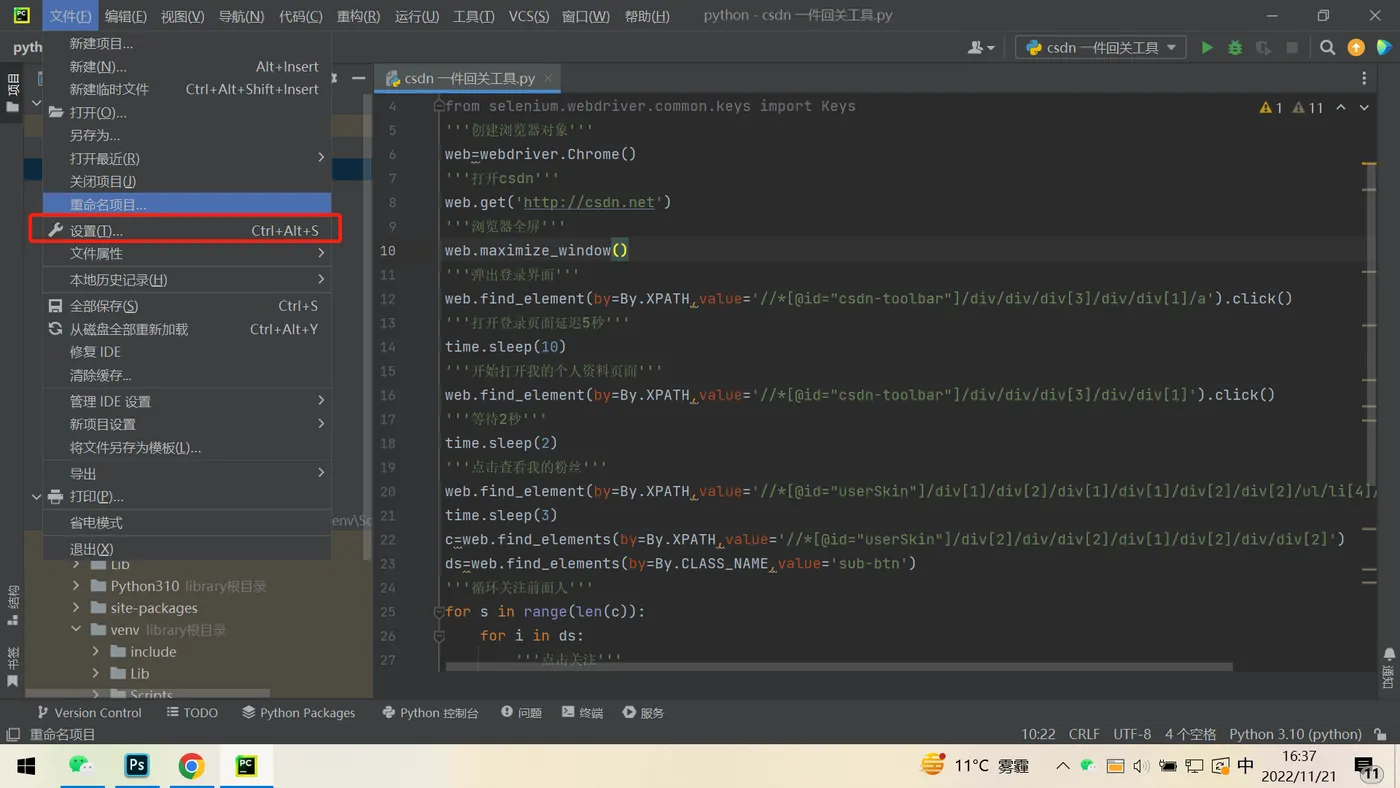This screenshot has height=788, width=1400.
Task: Click the PyCharm taskbar icon
Action: coord(246,766)
